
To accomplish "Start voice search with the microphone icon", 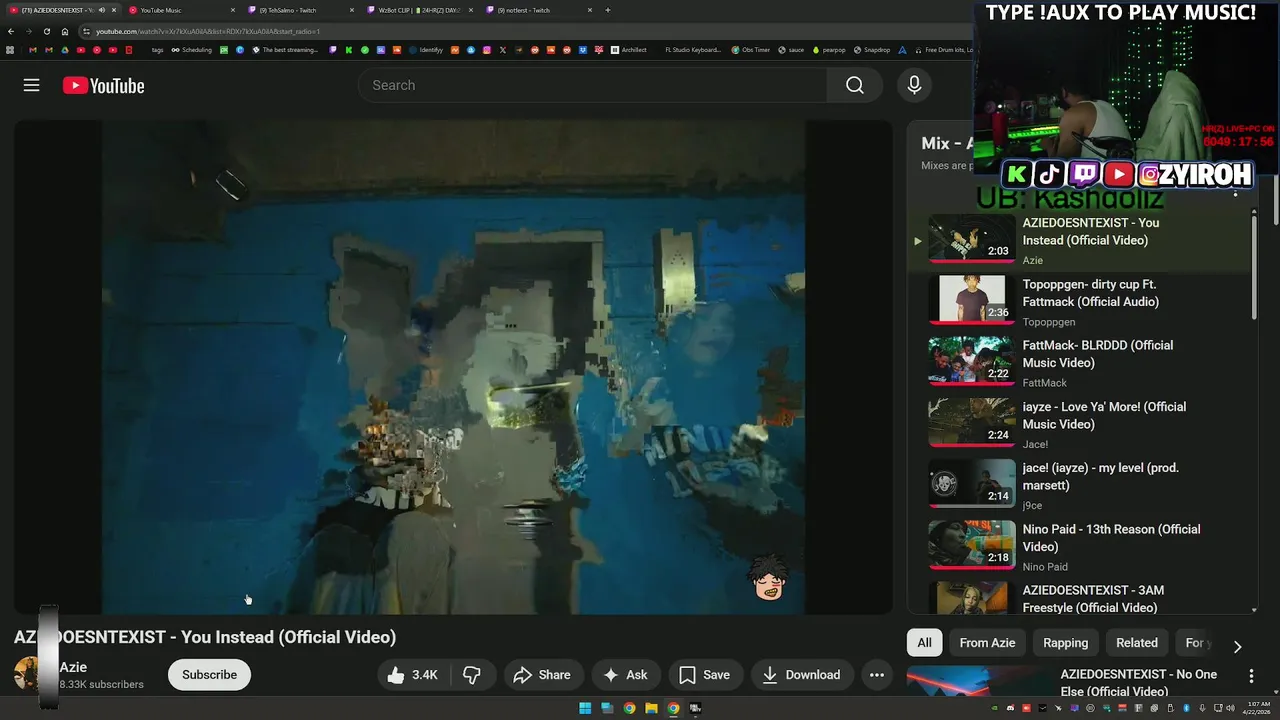I will 914,85.
